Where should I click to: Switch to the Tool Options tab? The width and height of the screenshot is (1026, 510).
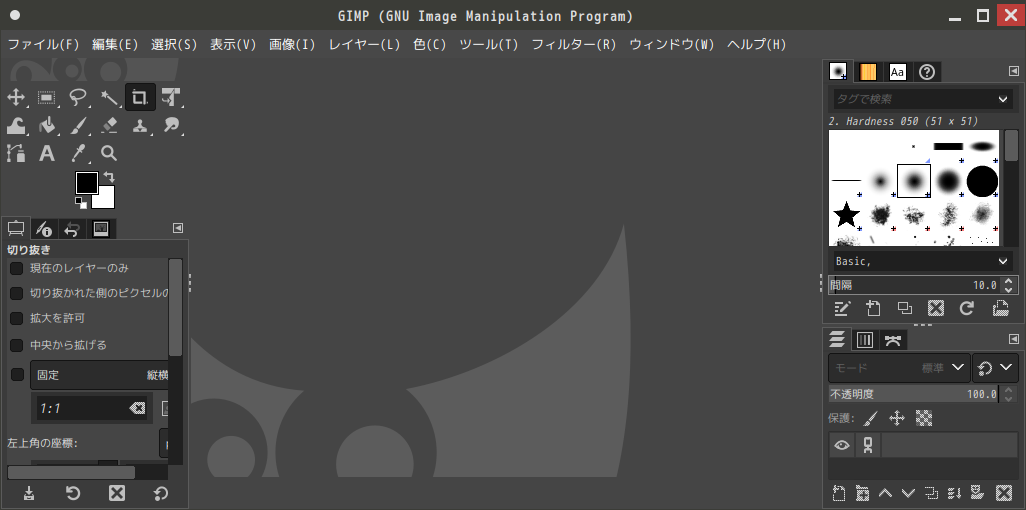[16, 228]
